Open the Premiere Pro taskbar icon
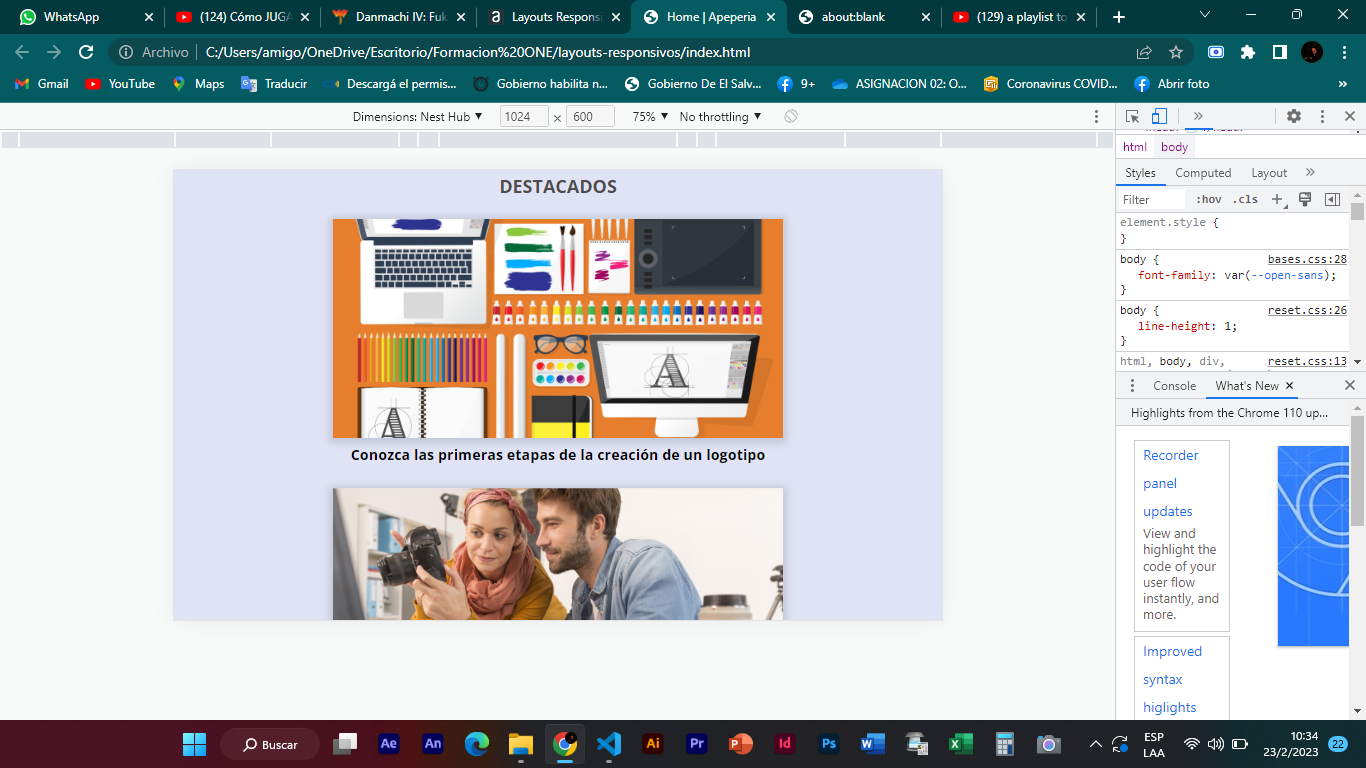The image size is (1366, 768). pos(697,744)
